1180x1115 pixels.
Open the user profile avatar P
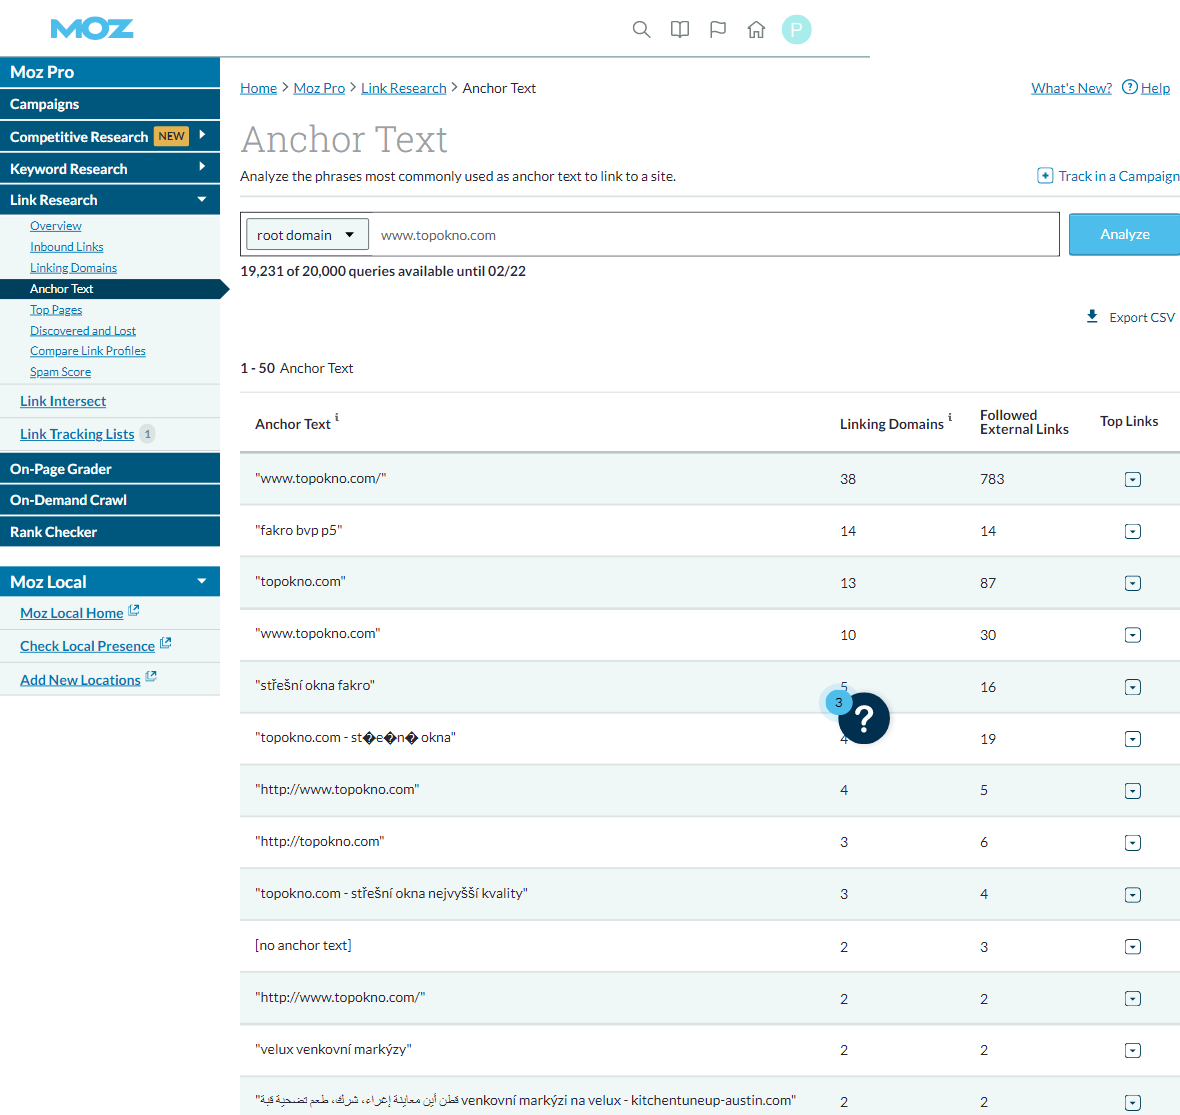click(796, 30)
